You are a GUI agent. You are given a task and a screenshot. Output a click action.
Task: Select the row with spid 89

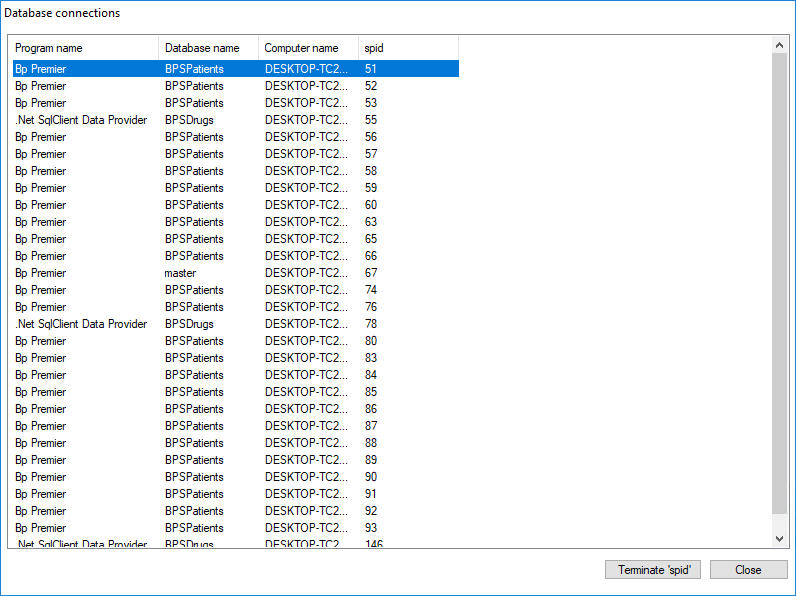click(236, 460)
